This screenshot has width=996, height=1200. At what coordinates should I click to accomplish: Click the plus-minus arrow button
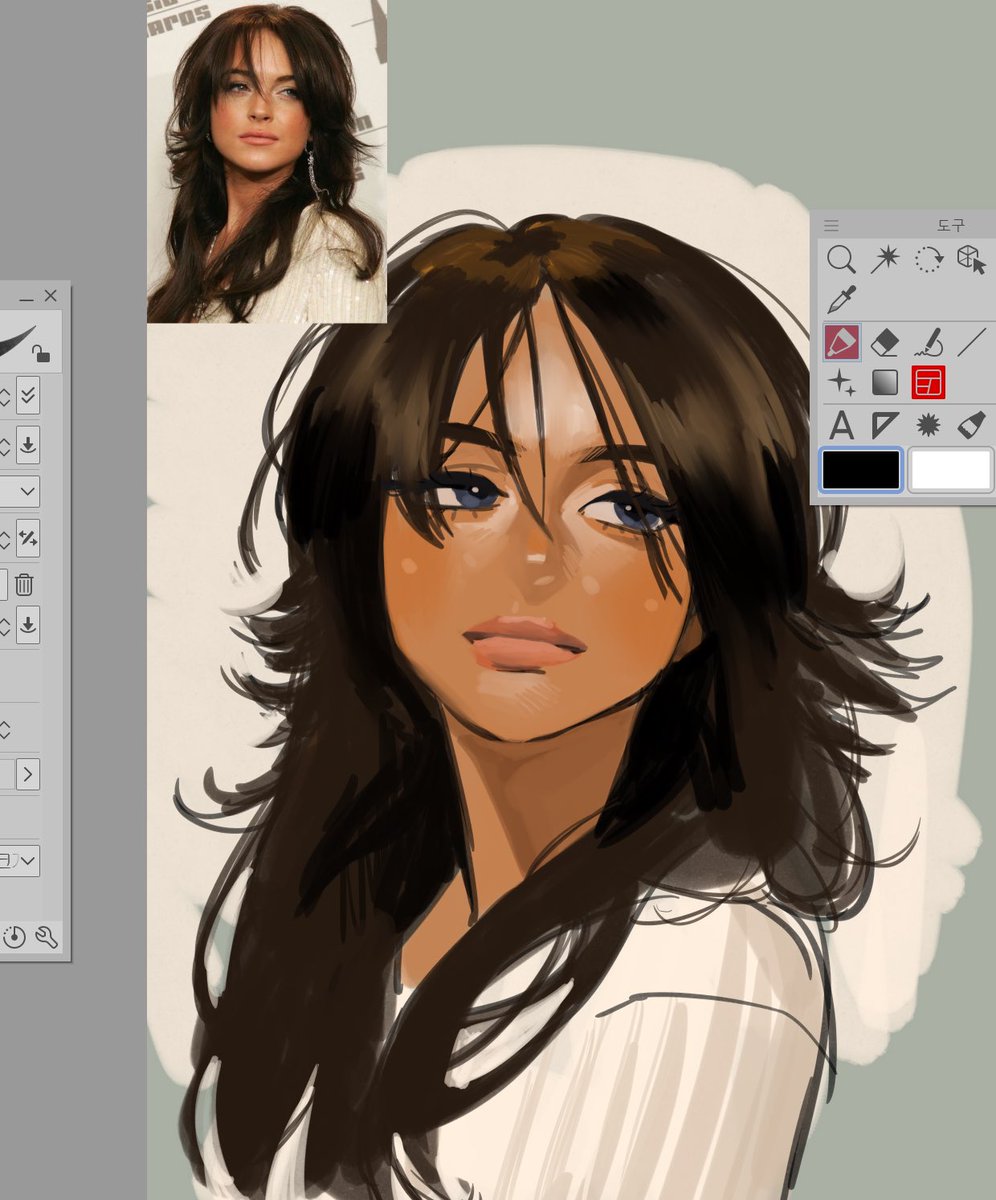pyautogui.click(x=28, y=539)
